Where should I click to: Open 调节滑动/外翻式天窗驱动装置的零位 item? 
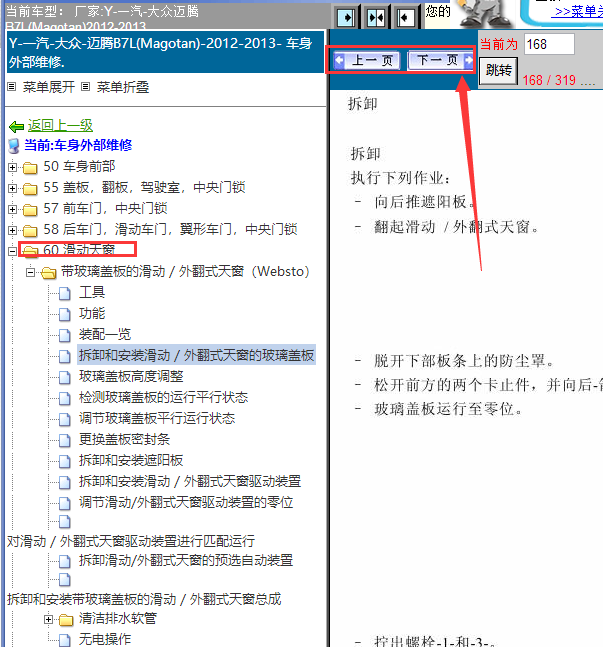coord(186,503)
